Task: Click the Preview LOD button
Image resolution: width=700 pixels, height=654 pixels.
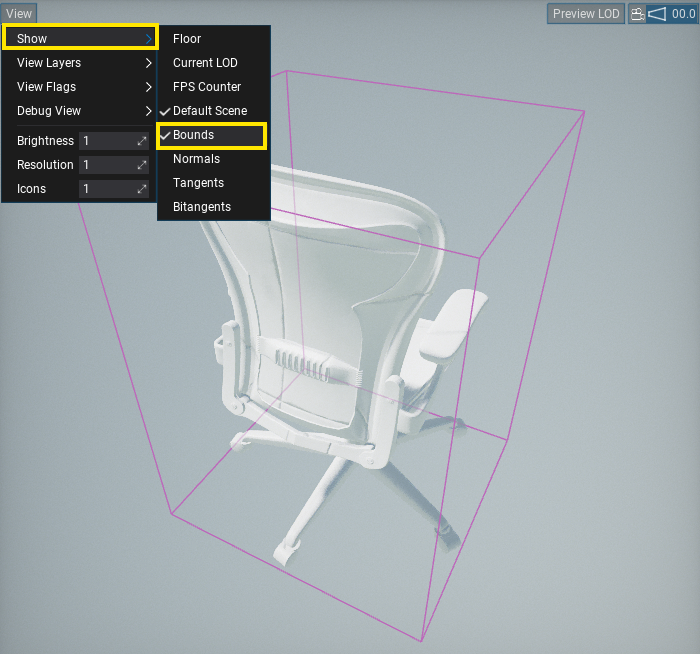Action: pos(586,14)
